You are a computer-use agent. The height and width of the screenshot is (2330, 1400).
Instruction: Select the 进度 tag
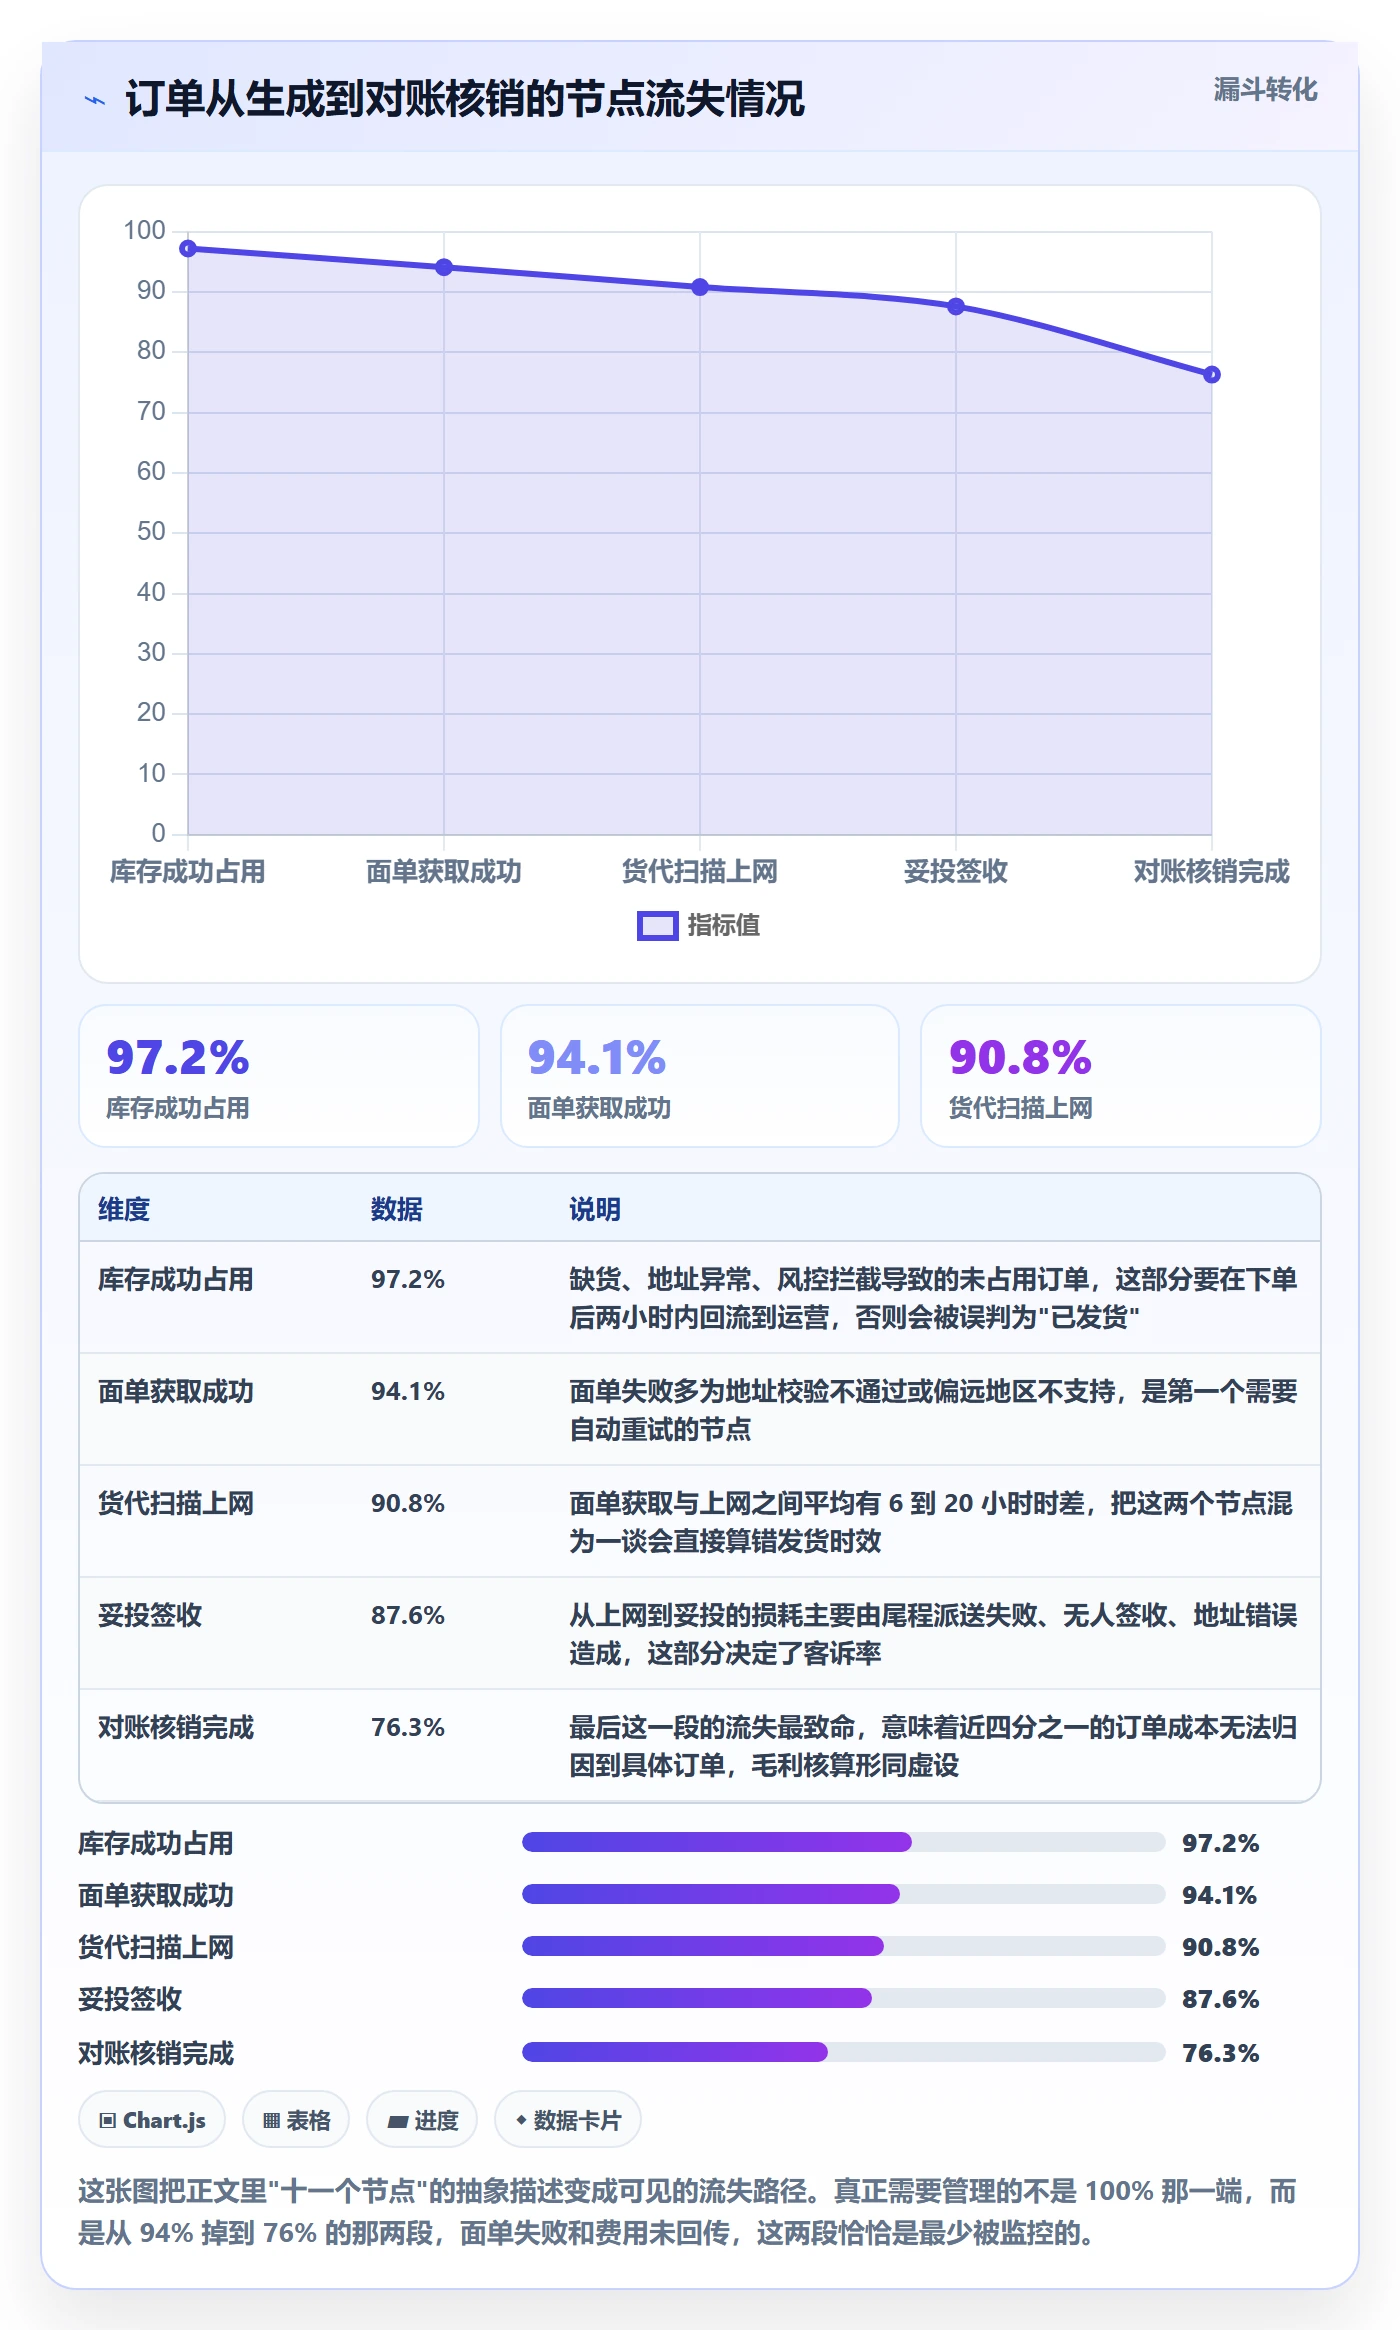click(x=422, y=2120)
